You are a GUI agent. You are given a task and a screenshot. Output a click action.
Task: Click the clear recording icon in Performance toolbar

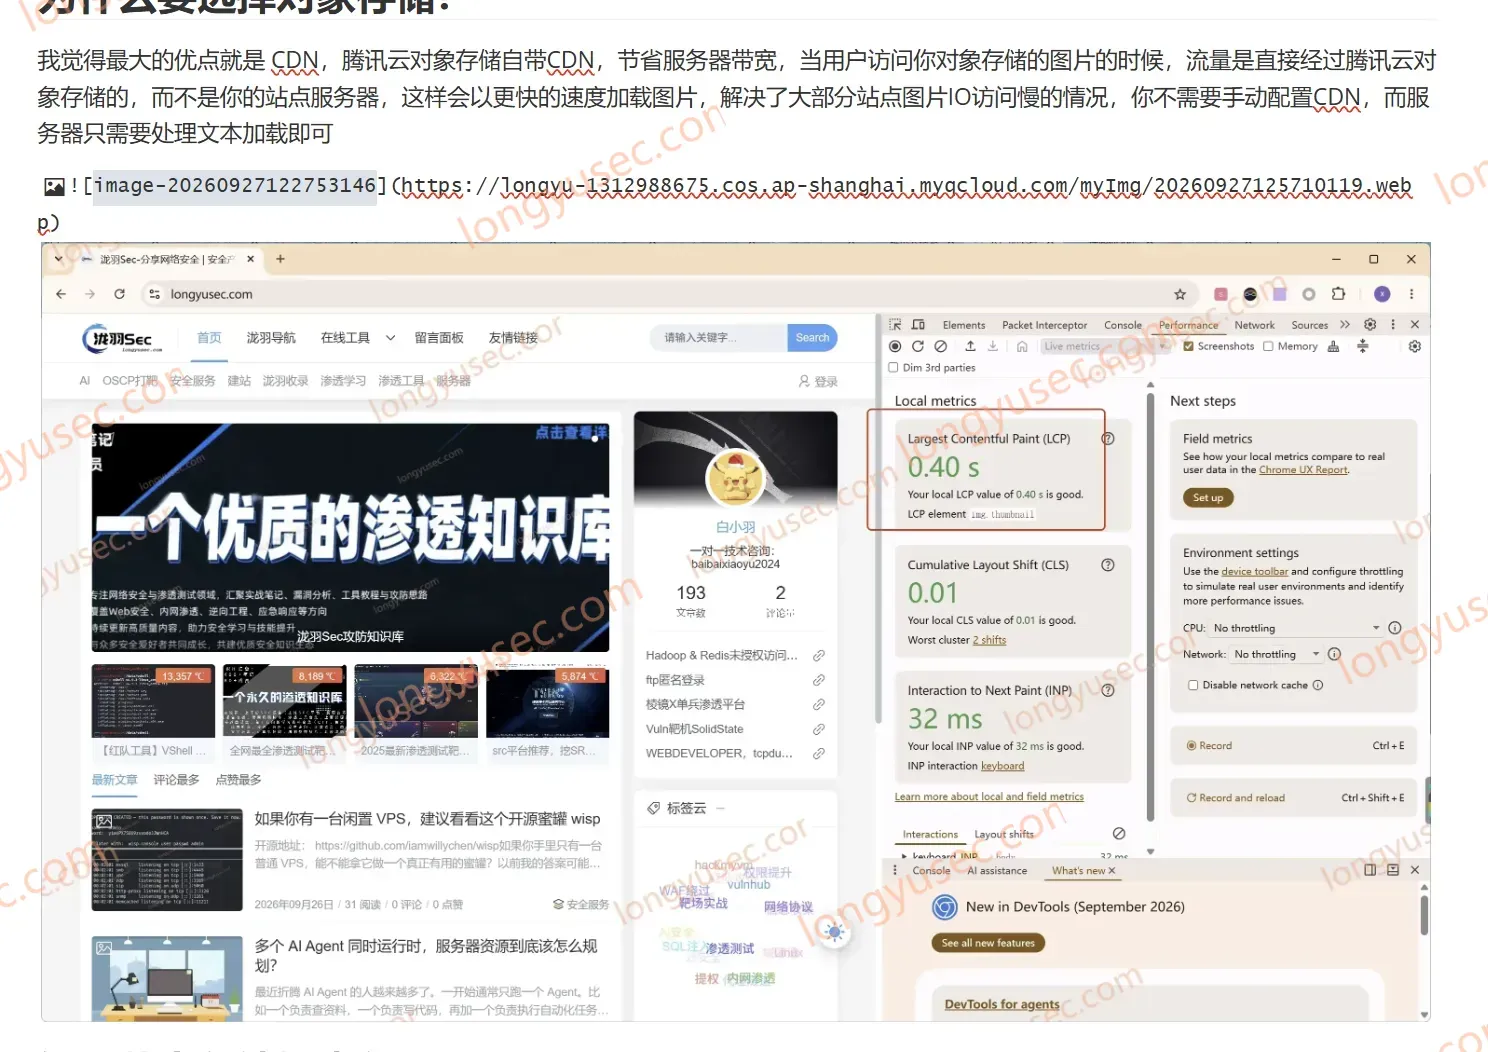pos(940,346)
